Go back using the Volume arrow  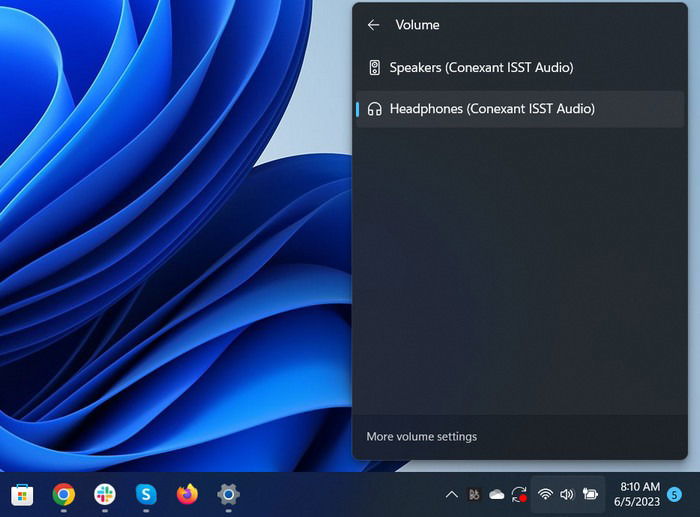click(x=373, y=25)
